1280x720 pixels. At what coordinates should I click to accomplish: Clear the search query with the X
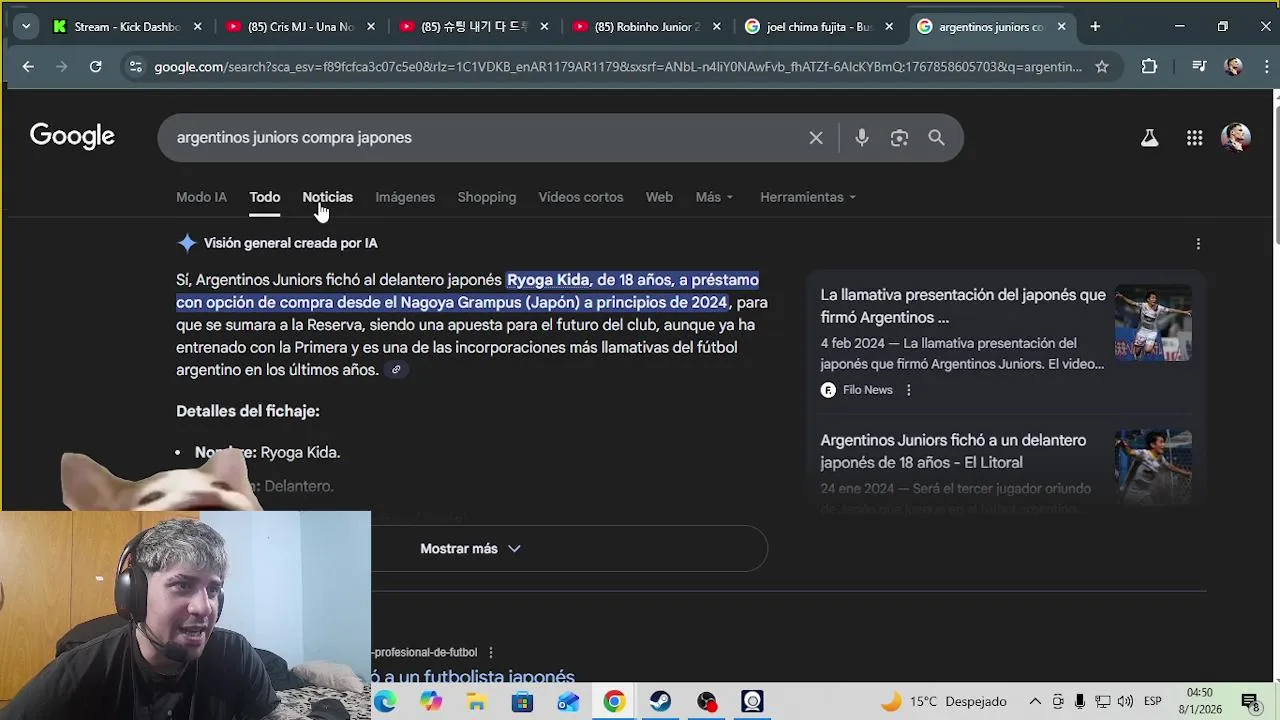(816, 138)
